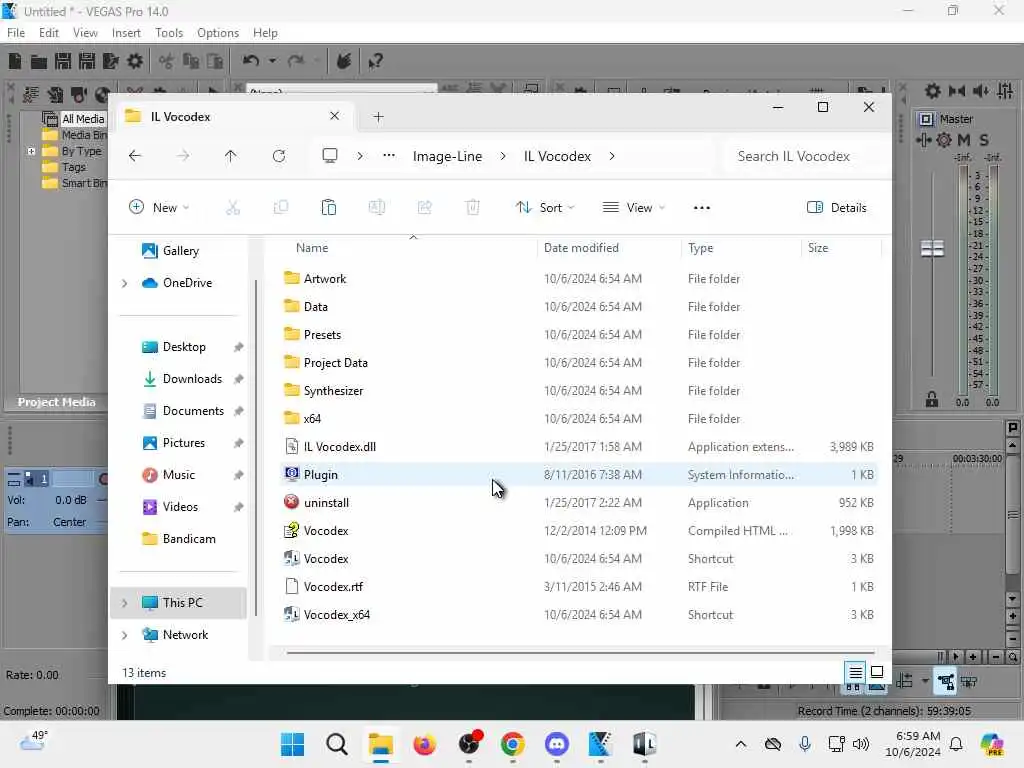Screen dimensions: 1024x768
Task: Click New Project icon in VEGAS toolbar
Action: [15, 61]
